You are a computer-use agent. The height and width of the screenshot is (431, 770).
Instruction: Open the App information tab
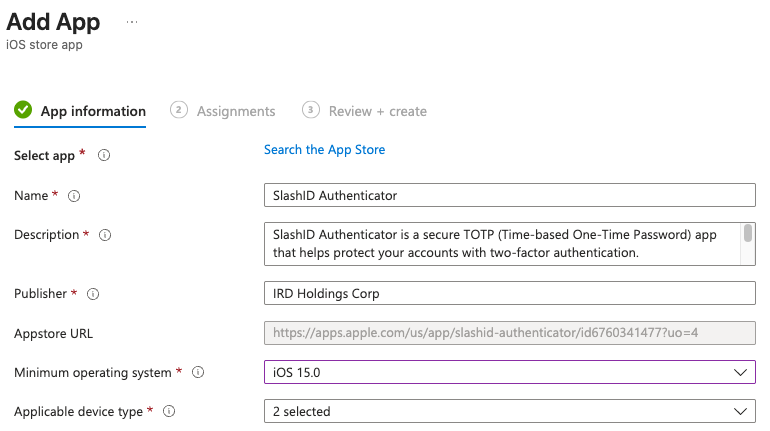pos(80,112)
